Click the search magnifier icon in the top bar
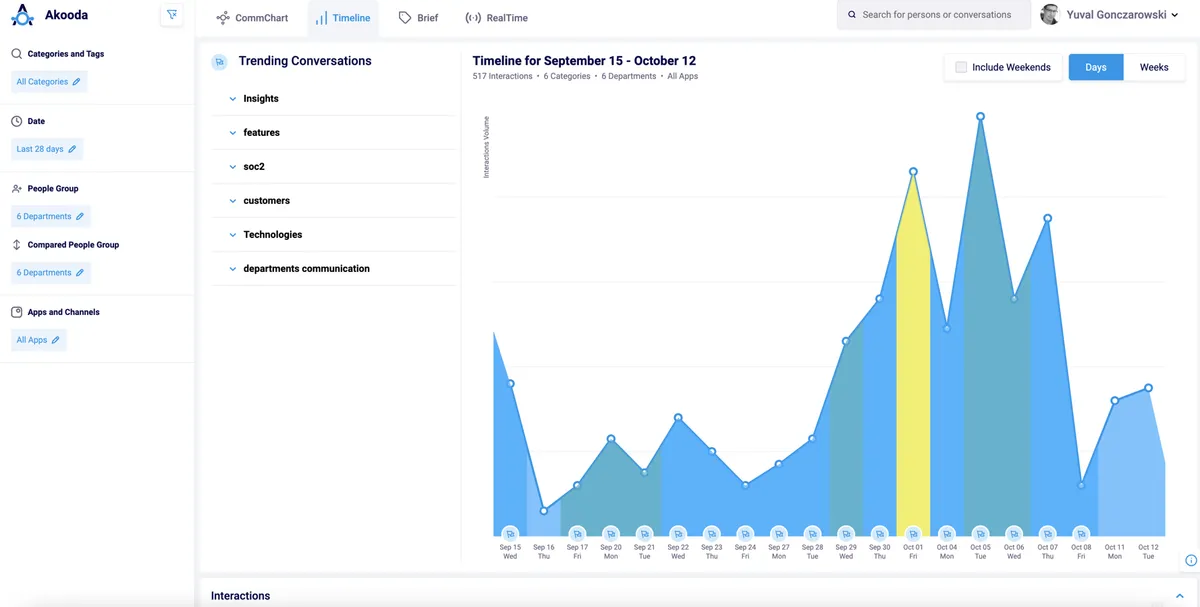This screenshot has height=607, width=1200. click(852, 15)
